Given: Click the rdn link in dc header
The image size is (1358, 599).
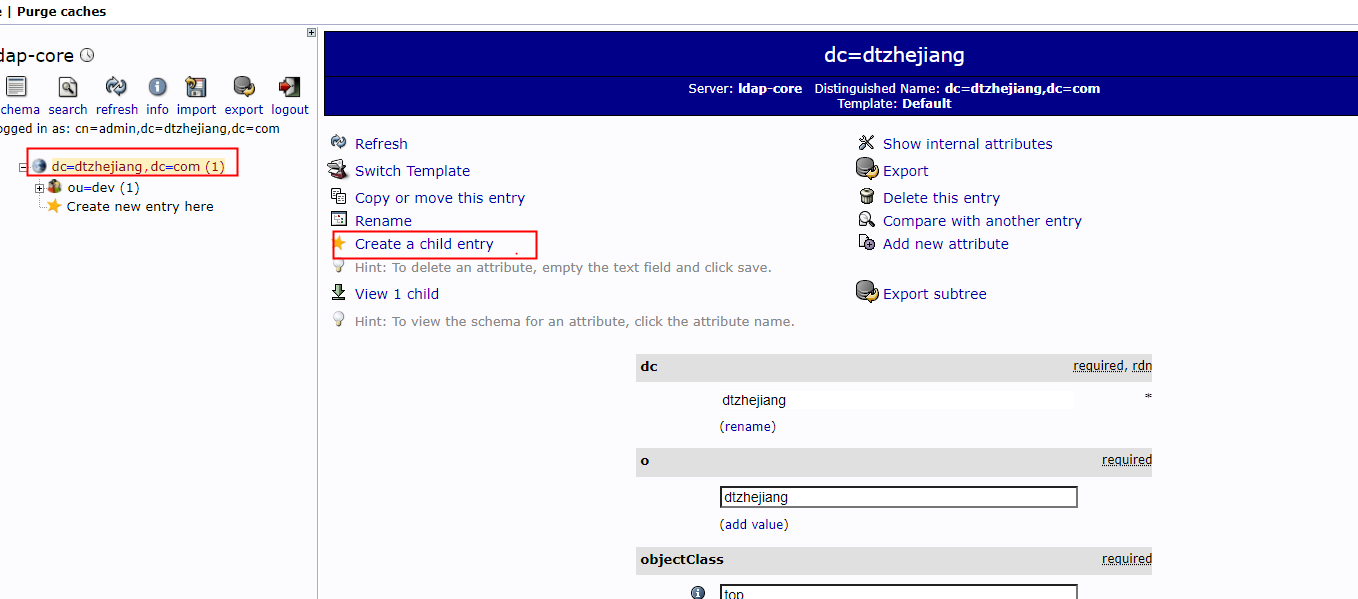Looking at the screenshot, I should (x=1142, y=366).
